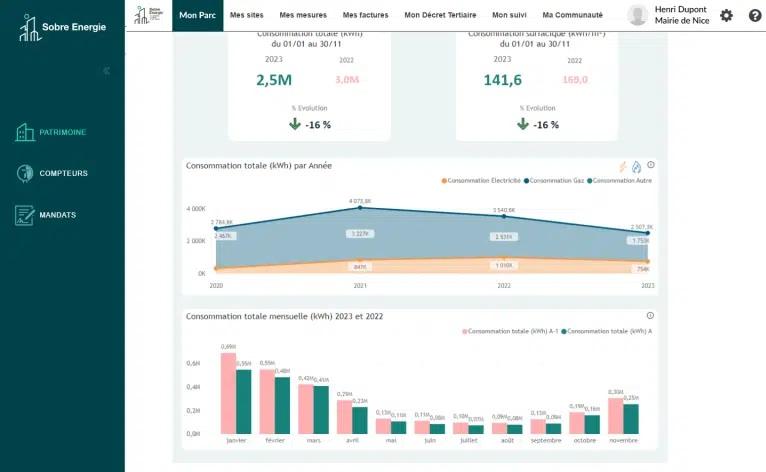Open info icon on yearly consumption chart

(x=651, y=165)
